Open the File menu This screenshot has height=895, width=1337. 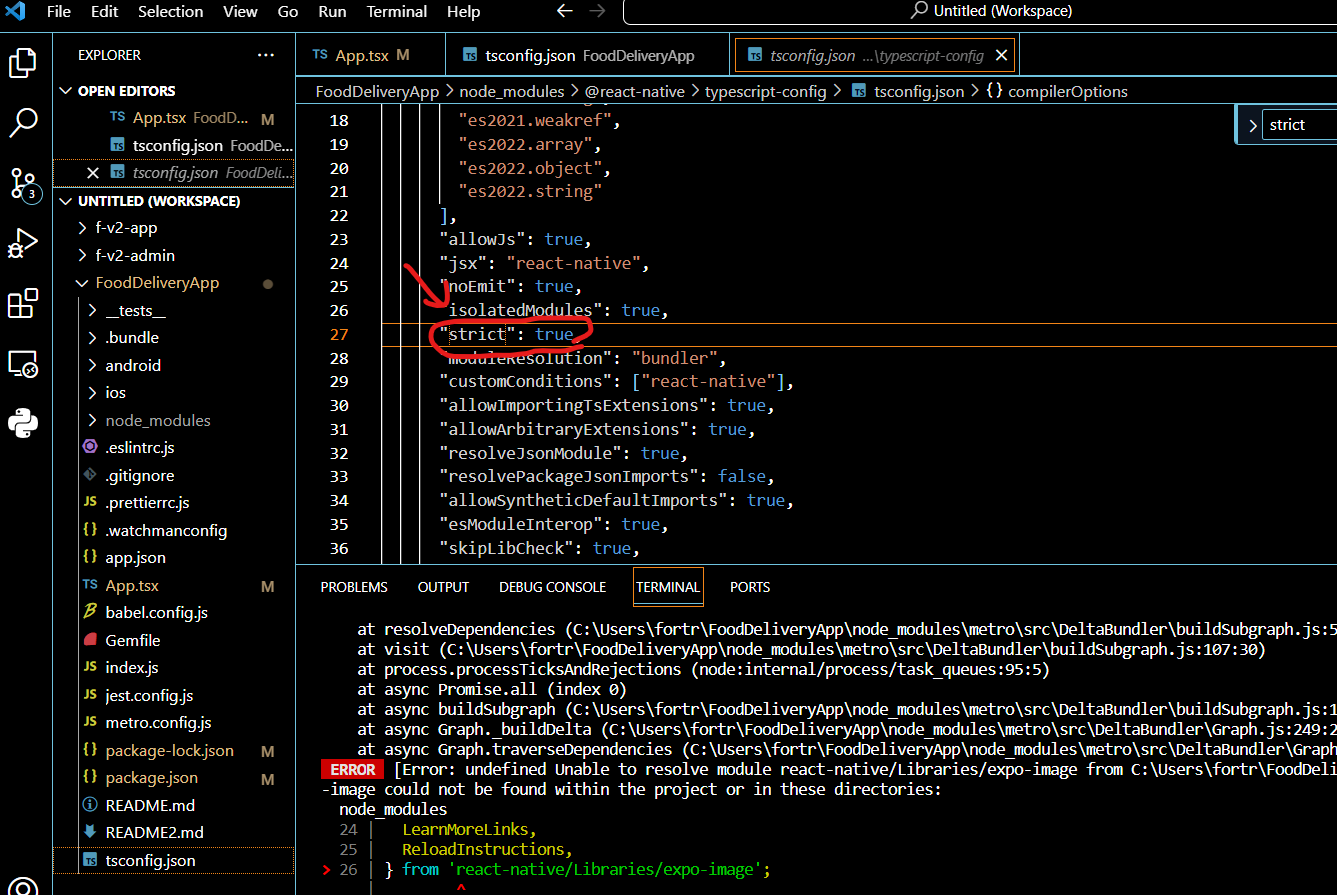[x=59, y=12]
